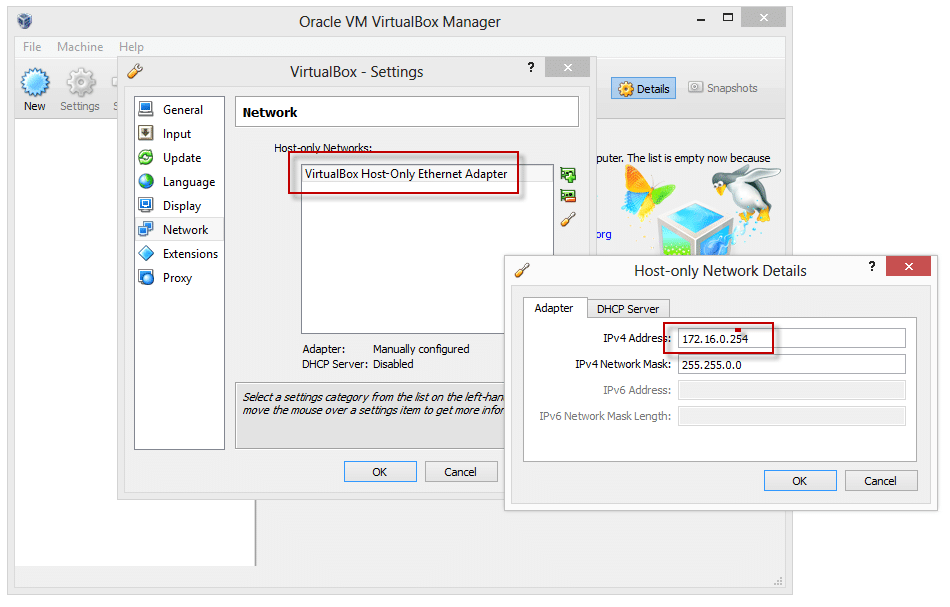This screenshot has width=950, height=607.
Task: Click the IPv4 Network Mask field
Action: [x=791, y=364]
